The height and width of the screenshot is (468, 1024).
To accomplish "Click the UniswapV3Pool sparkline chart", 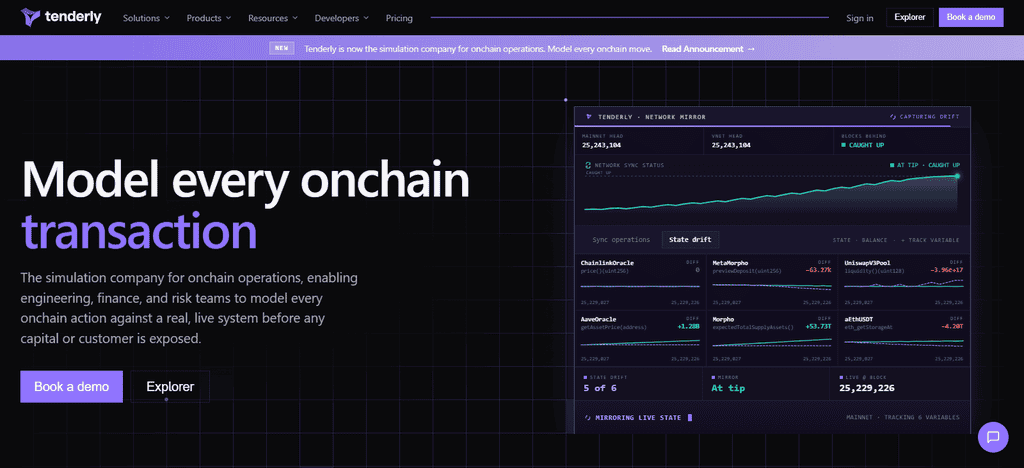I will pyautogui.click(x=904, y=285).
